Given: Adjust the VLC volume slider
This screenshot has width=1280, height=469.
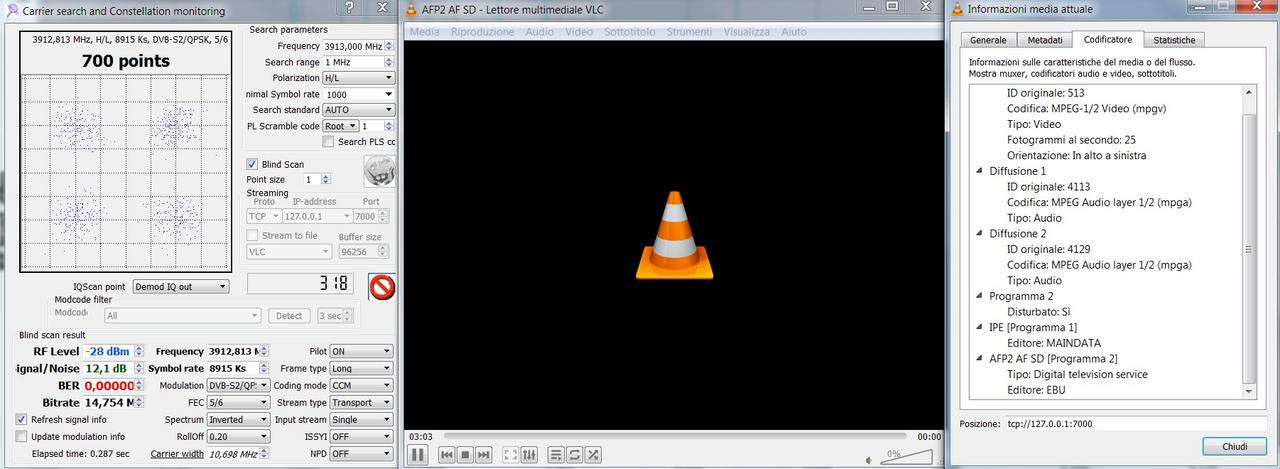Looking at the screenshot, I should tap(906, 457).
